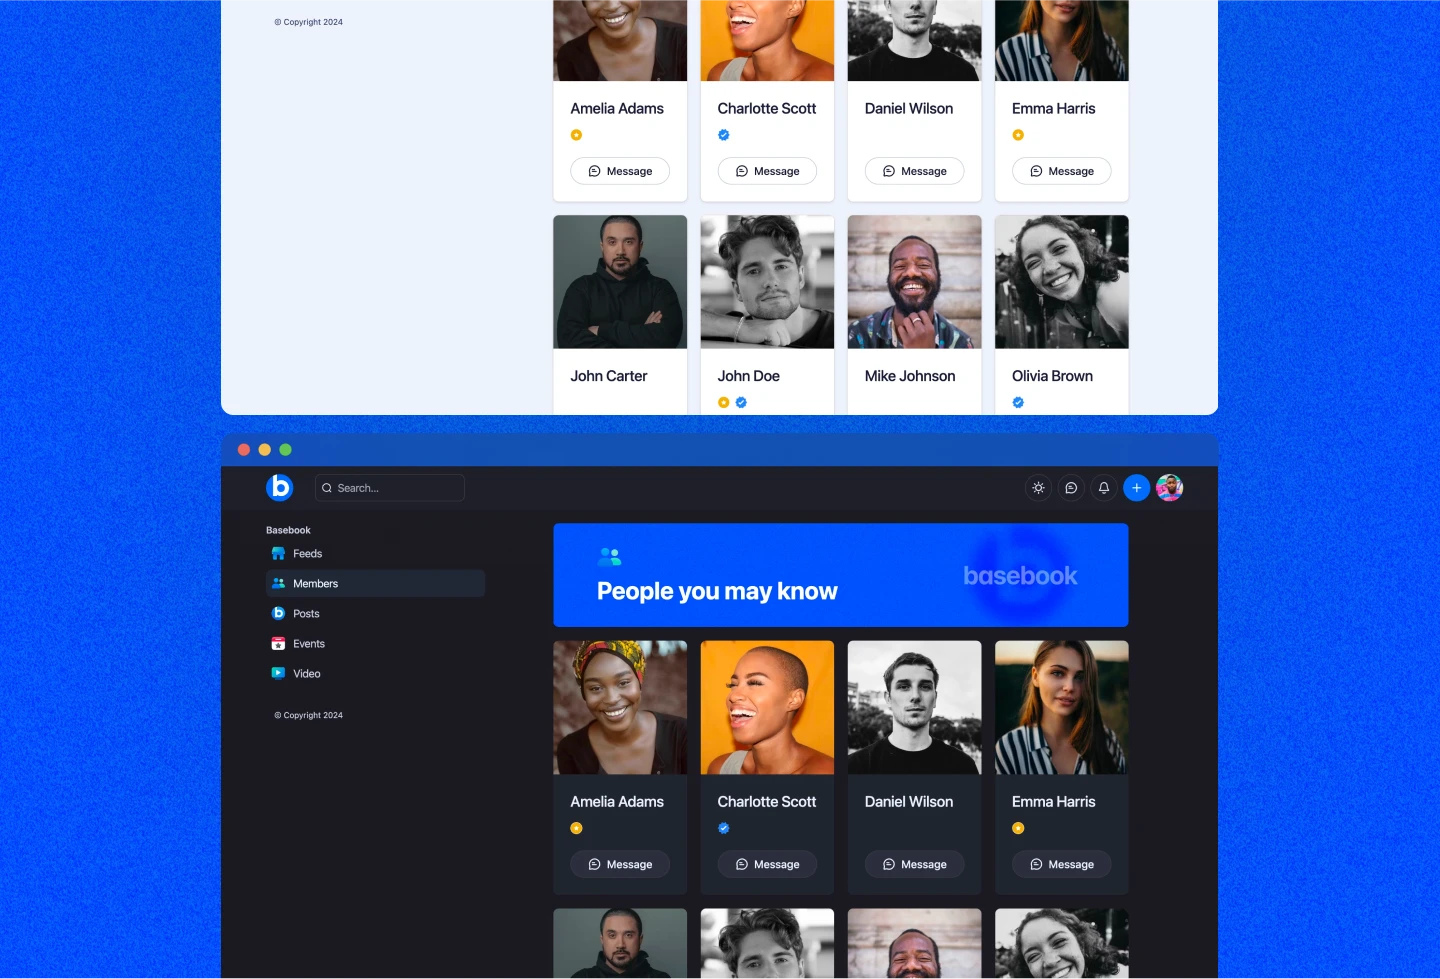Click Copyright 2024 text in light window
Viewport: 1440px width, 979px height.
[309, 22]
